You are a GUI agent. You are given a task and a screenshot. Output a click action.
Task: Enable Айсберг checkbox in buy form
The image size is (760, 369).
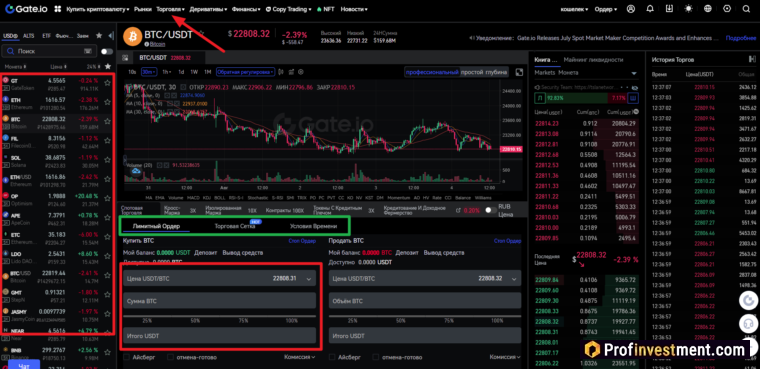click(127, 357)
